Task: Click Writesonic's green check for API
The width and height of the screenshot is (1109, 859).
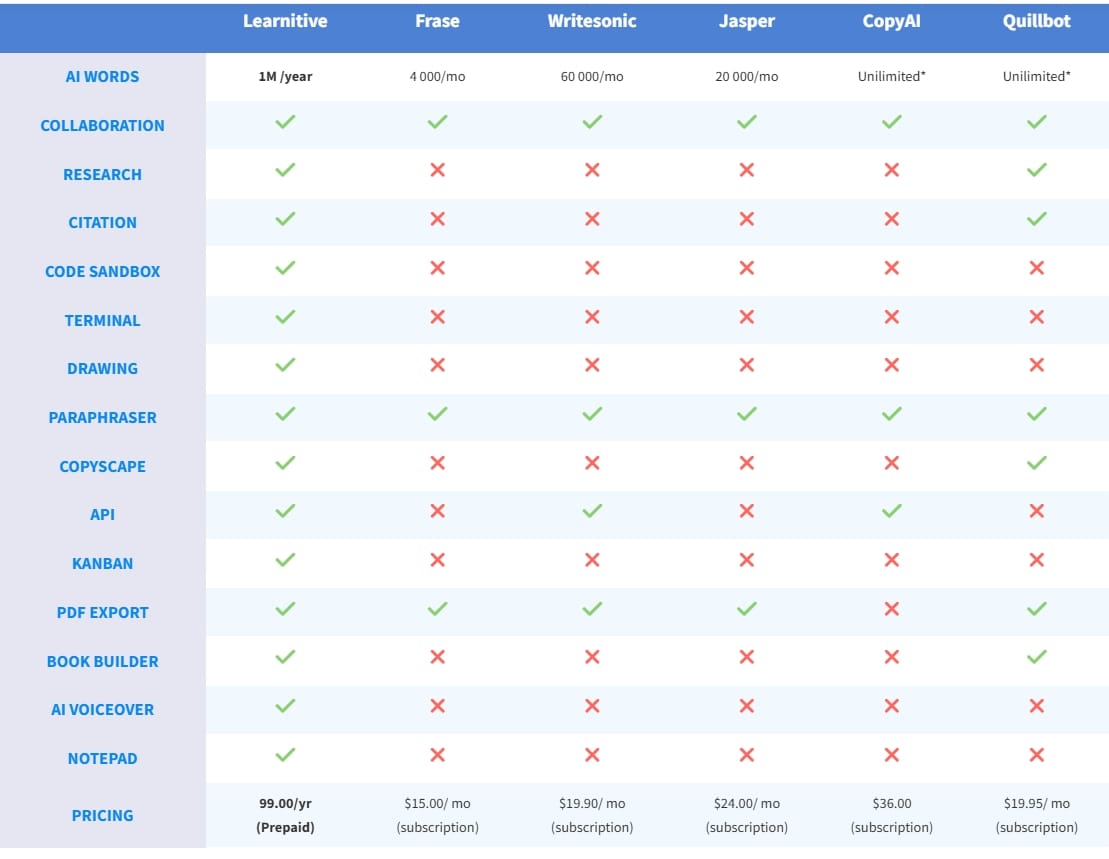Action: click(x=592, y=511)
